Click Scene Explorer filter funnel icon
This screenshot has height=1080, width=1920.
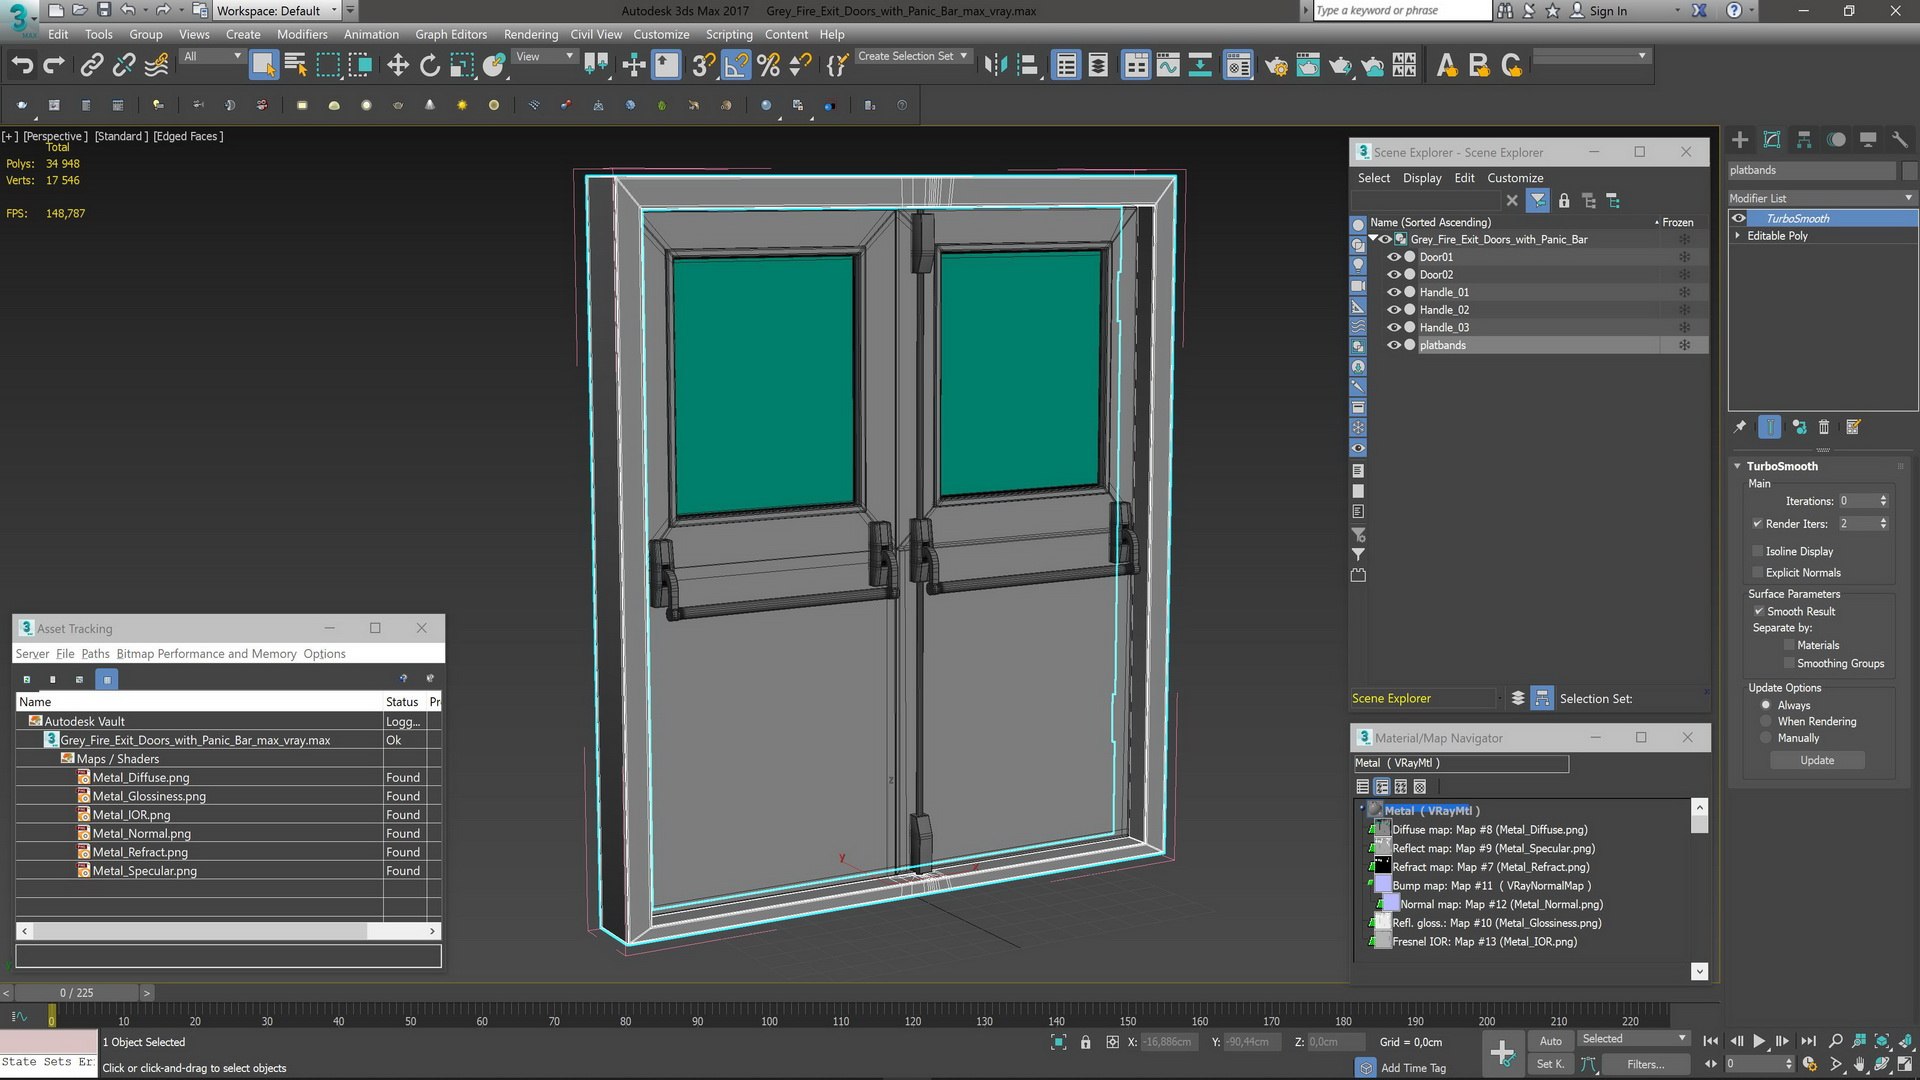(1538, 201)
